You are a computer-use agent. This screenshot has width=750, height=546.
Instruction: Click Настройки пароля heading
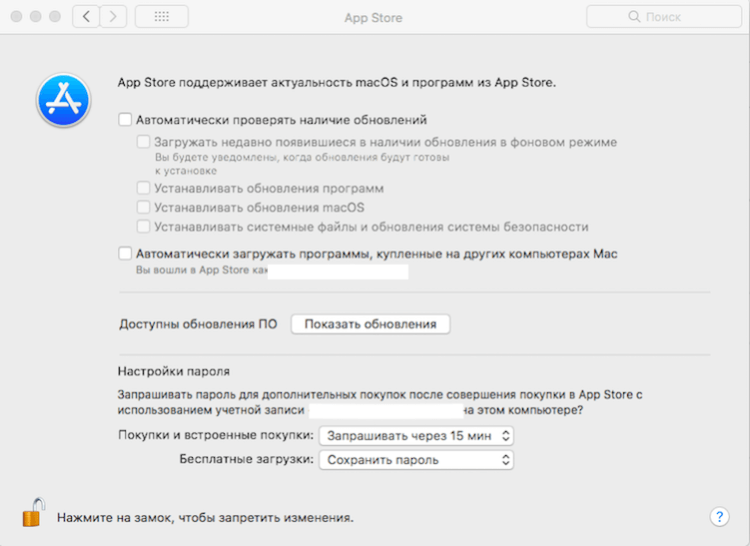pyautogui.click(x=174, y=371)
